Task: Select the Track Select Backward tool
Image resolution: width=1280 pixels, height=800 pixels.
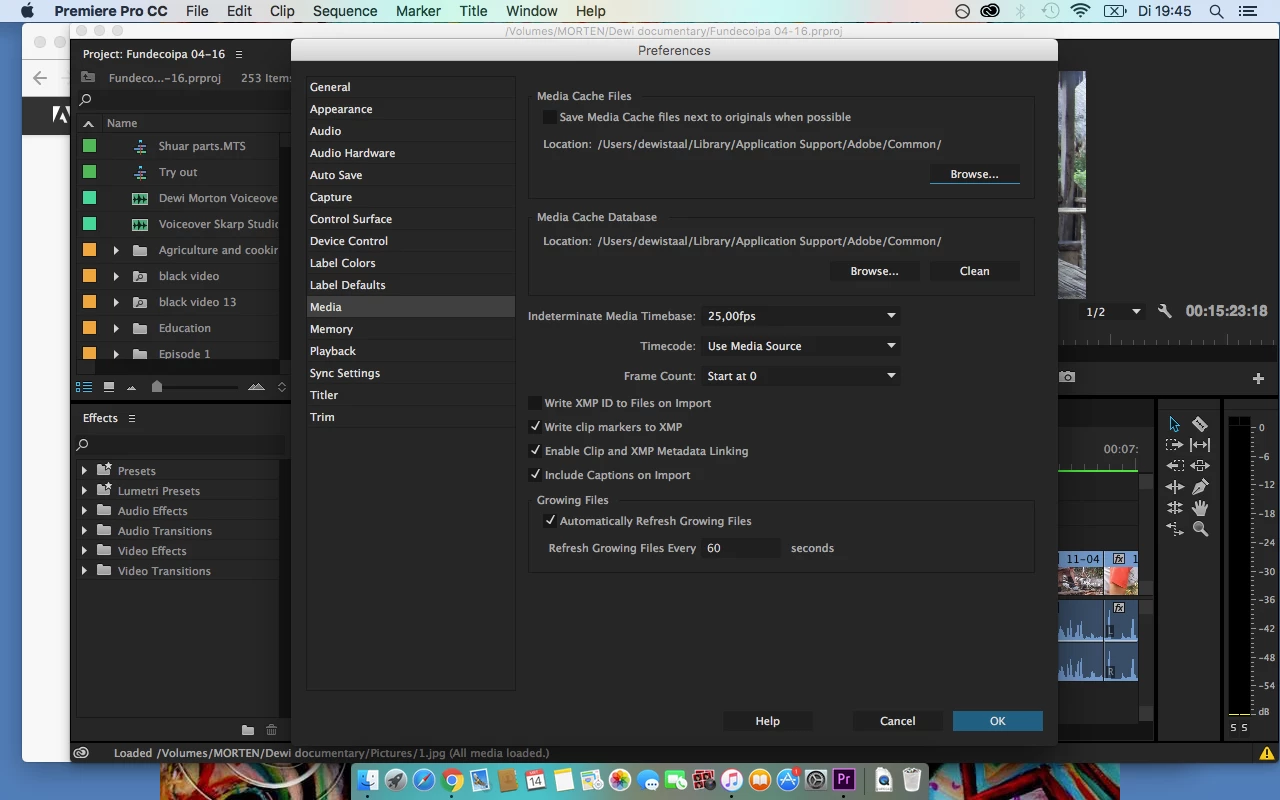Action: (x=1174, y=466)
